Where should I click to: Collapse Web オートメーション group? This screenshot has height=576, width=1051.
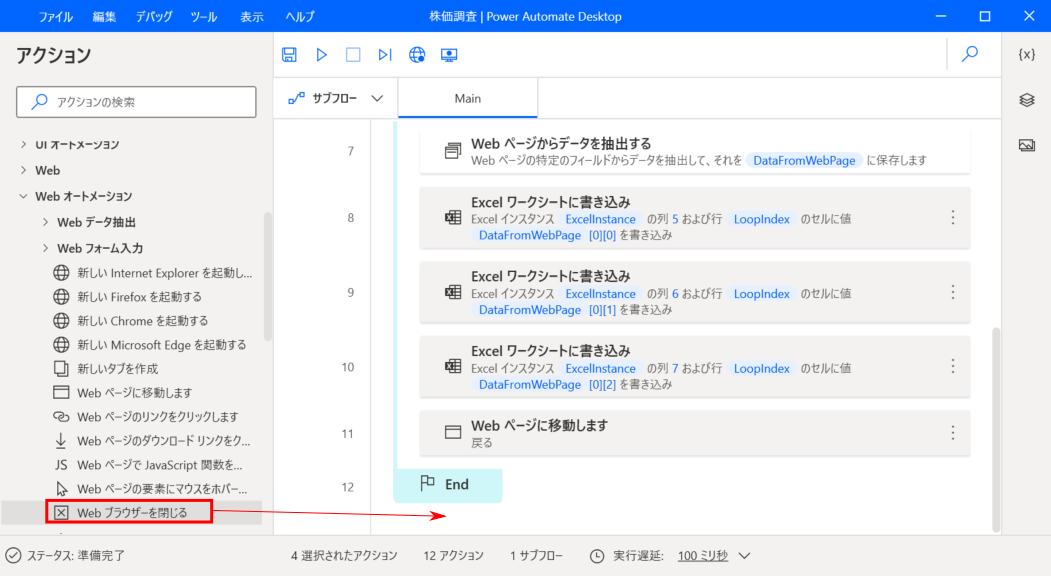click(23, 196)
